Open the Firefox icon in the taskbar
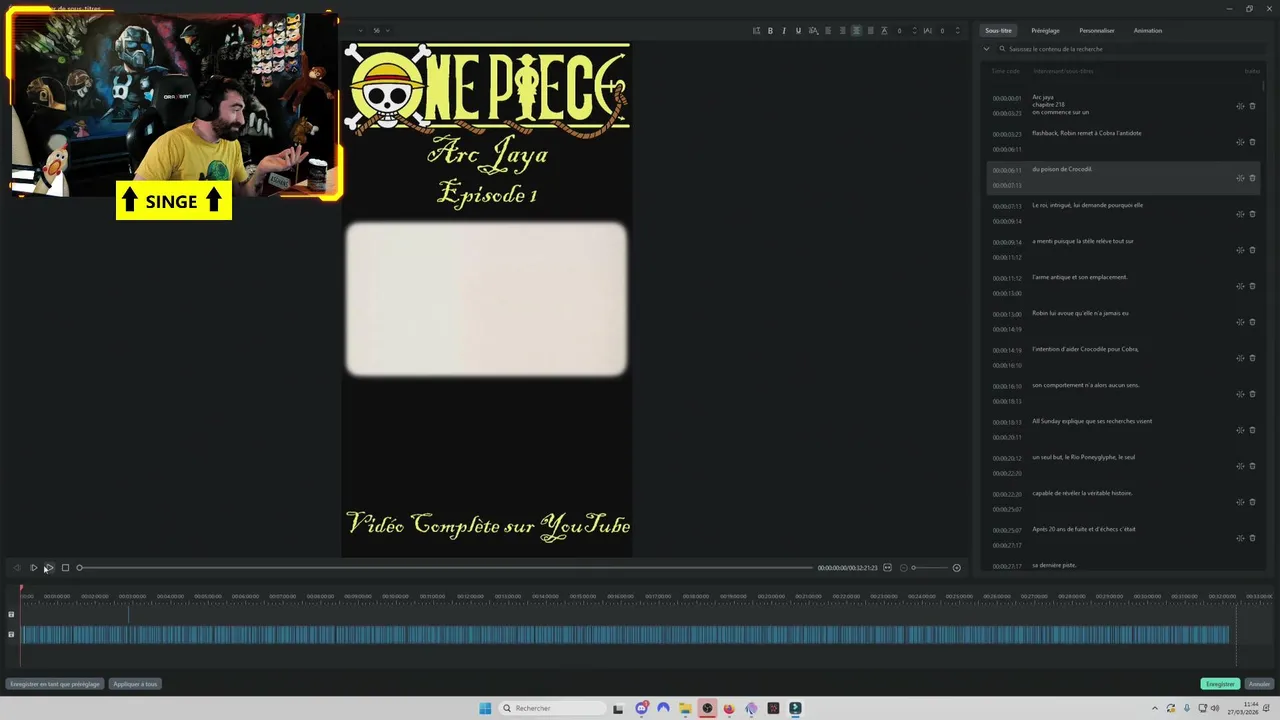 click(x=729, y=708)
